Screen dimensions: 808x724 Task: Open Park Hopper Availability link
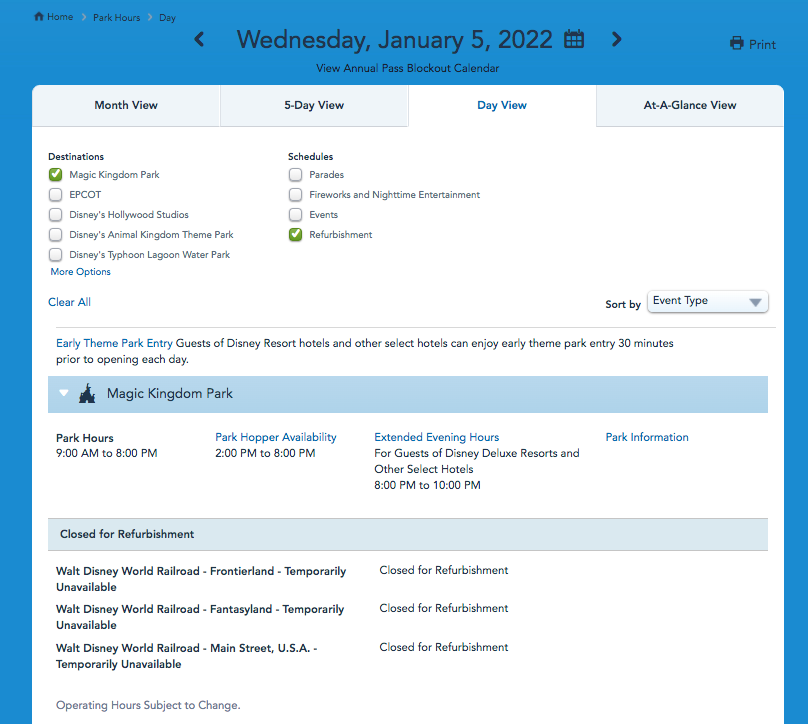(x=276, y=437)
